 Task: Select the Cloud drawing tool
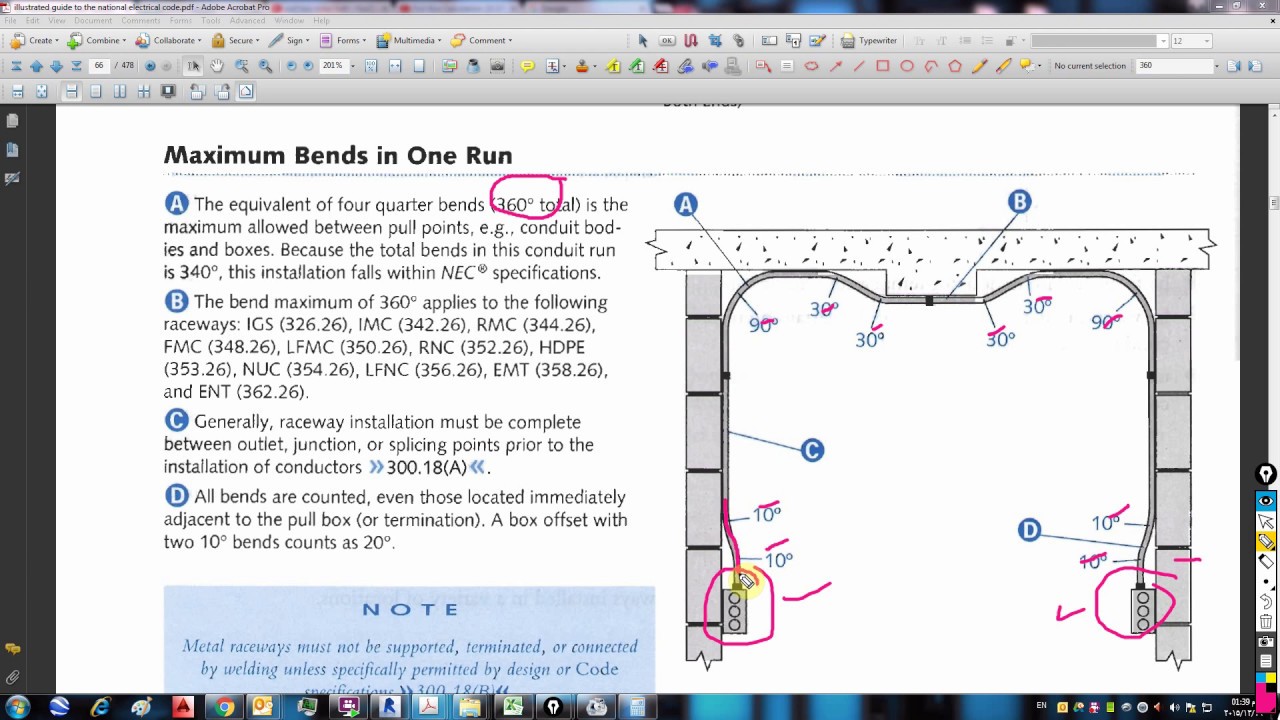pos(811,66)
